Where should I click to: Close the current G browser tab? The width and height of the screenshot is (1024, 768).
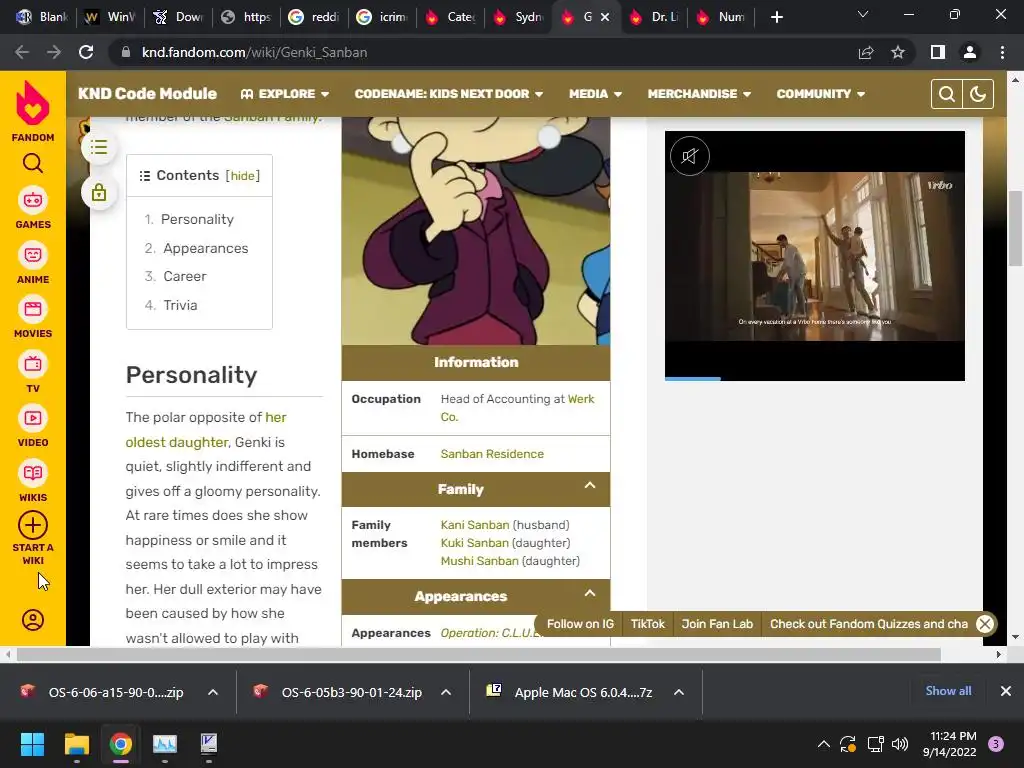[605, 17]
